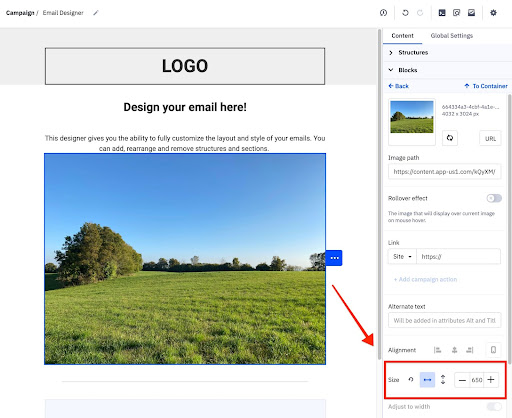Switch to the Content tab
512x418 pixels.
coord(402,36)
